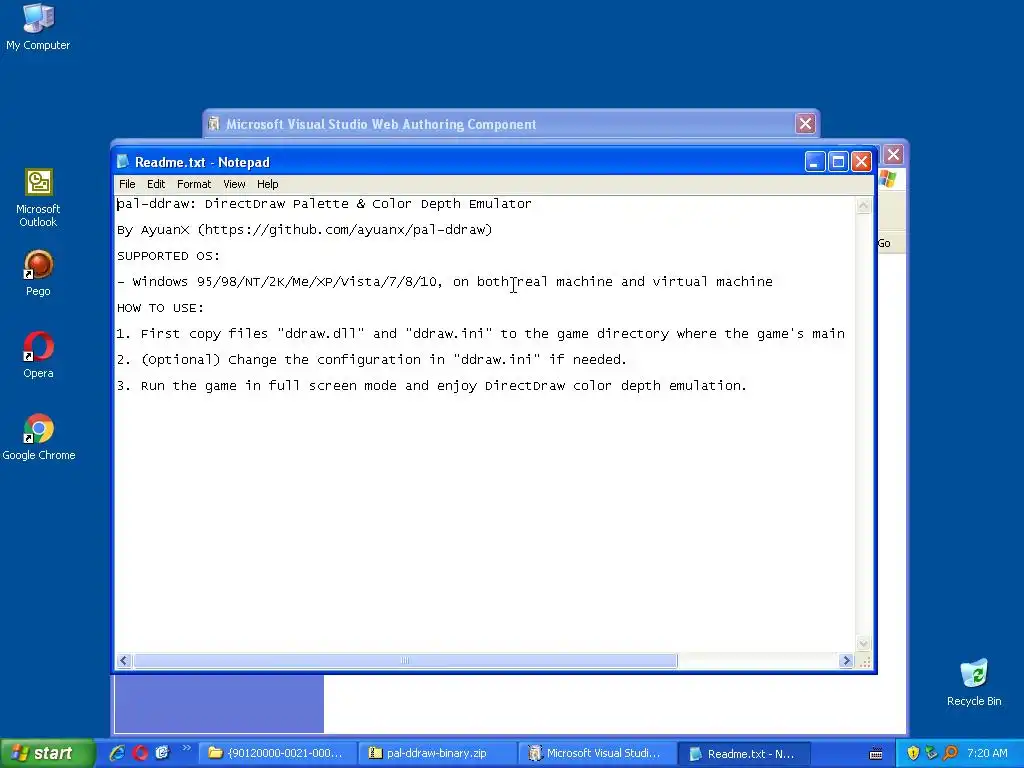Click the github.com/ayuanx/pal-ddraw URL text
The height and width of the screenshot is (768, 1024).
(345, 230)
